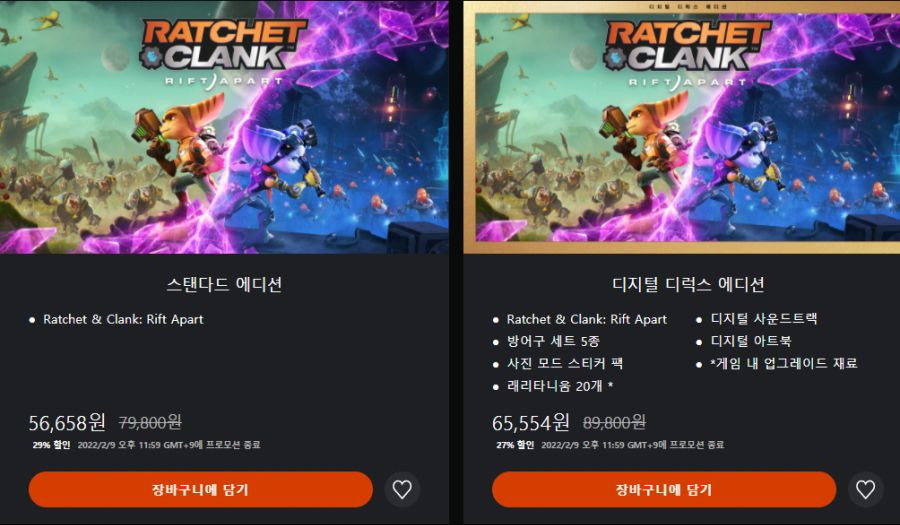Click 장바구니에 담기 for the 스탠다드 에디션
The width and height of the screenshot is (900, 525).
[200, 489]
